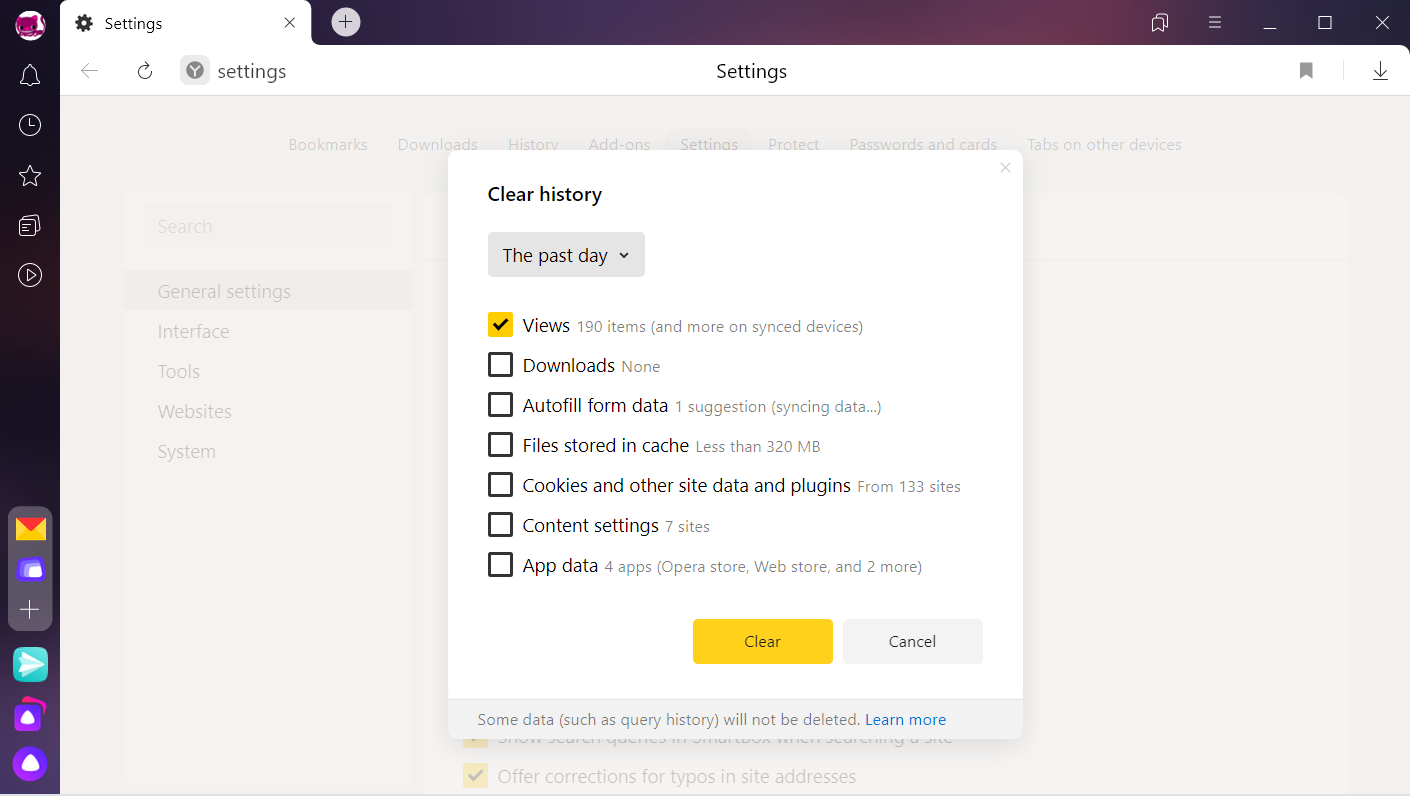
Task: Open The past day time range dropdown
Action: pyautogui.click(x=566, y=255)
